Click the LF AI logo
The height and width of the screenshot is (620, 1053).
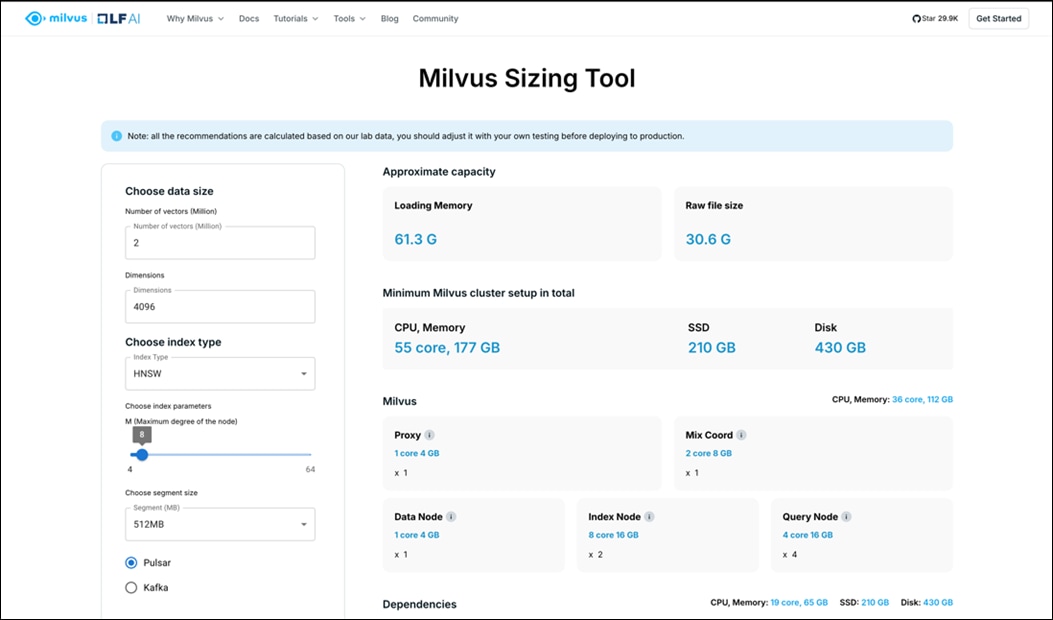(x=118, y=17)
